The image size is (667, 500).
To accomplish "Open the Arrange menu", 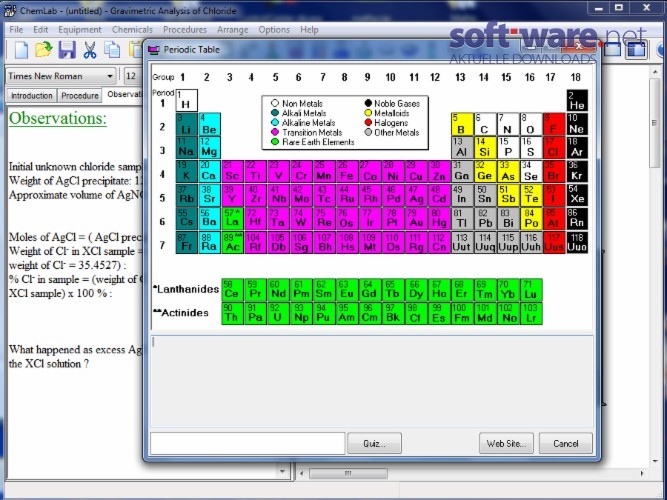I will point(232,30).
